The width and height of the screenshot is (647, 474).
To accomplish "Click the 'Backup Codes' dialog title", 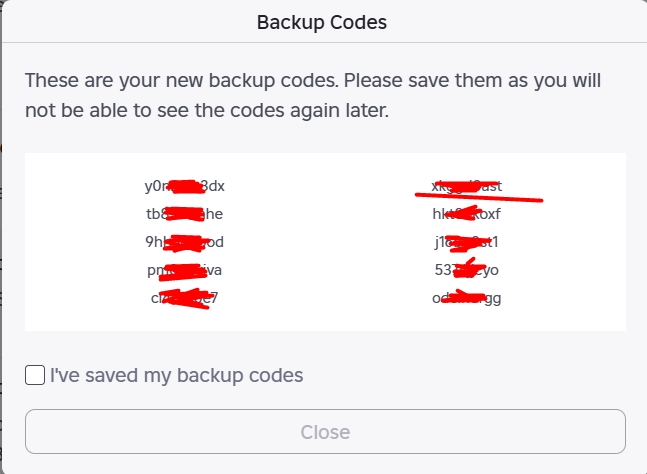I will 322,21.
